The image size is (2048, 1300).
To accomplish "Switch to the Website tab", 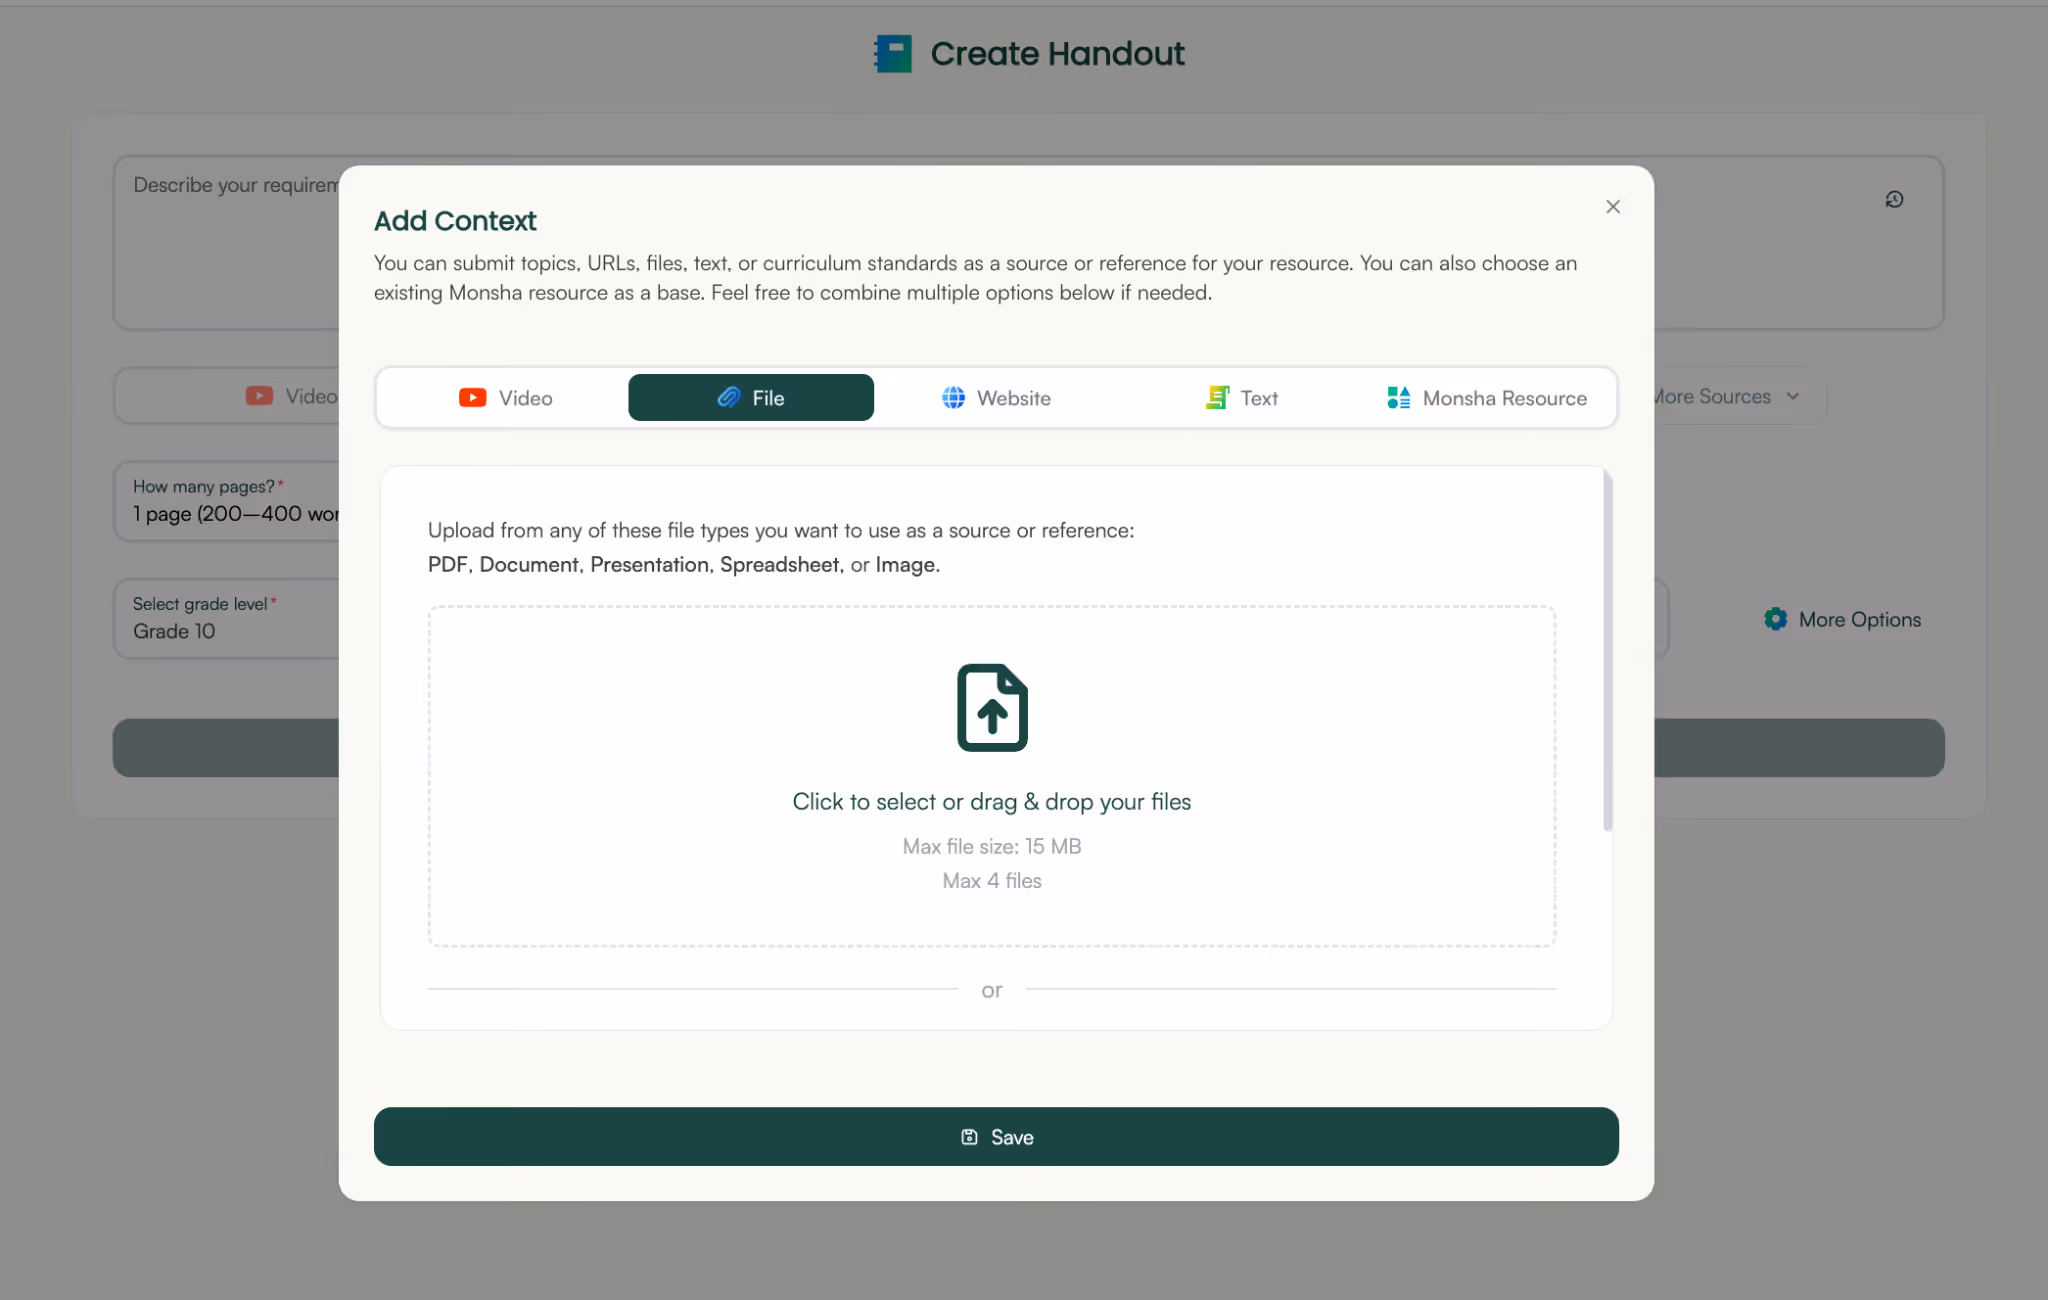I will tap(996, 397).
